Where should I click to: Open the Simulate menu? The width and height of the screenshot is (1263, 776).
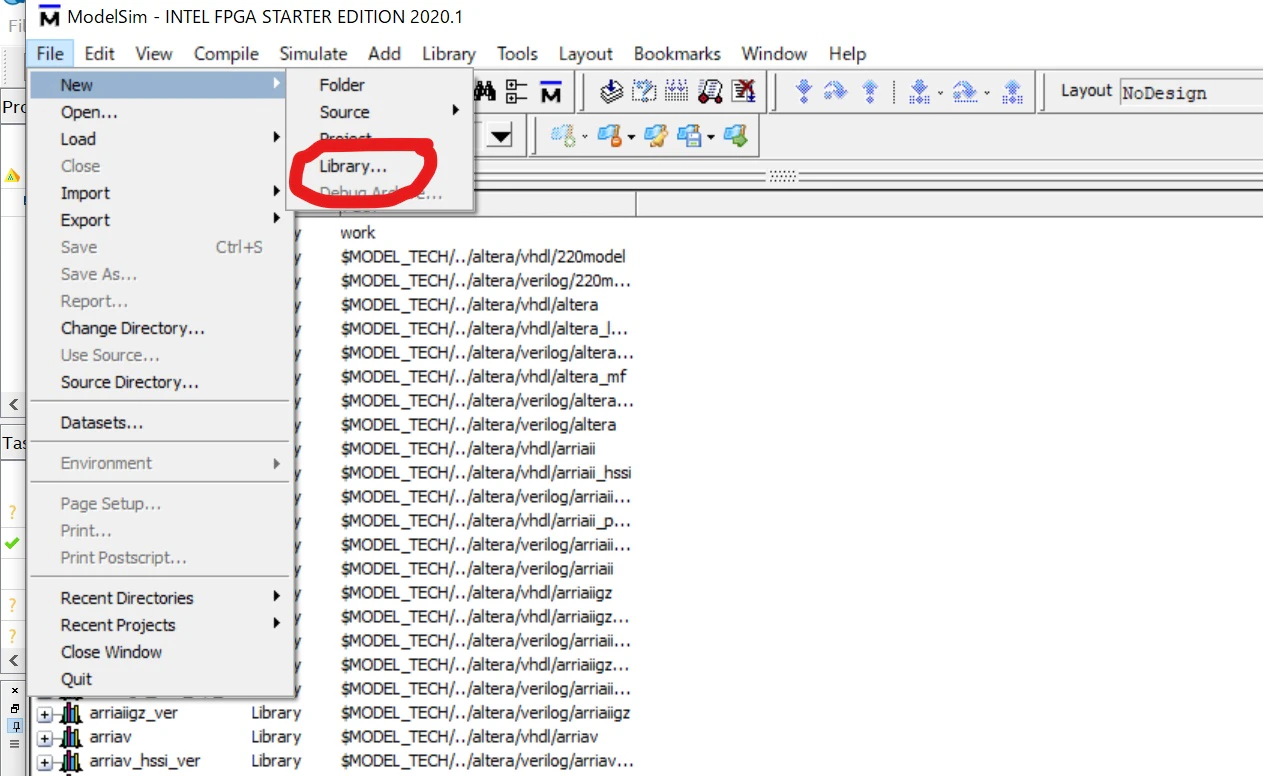coord(313,54)
